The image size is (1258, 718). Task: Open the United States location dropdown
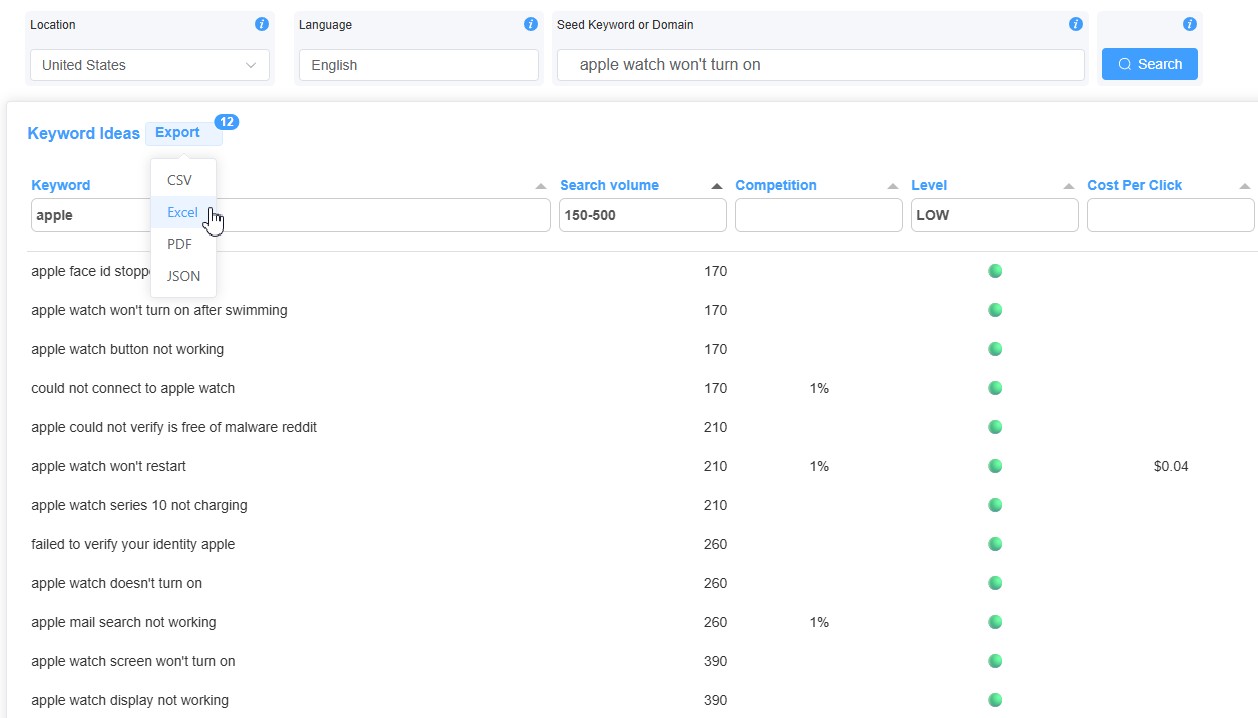click(x=149, y=65)
